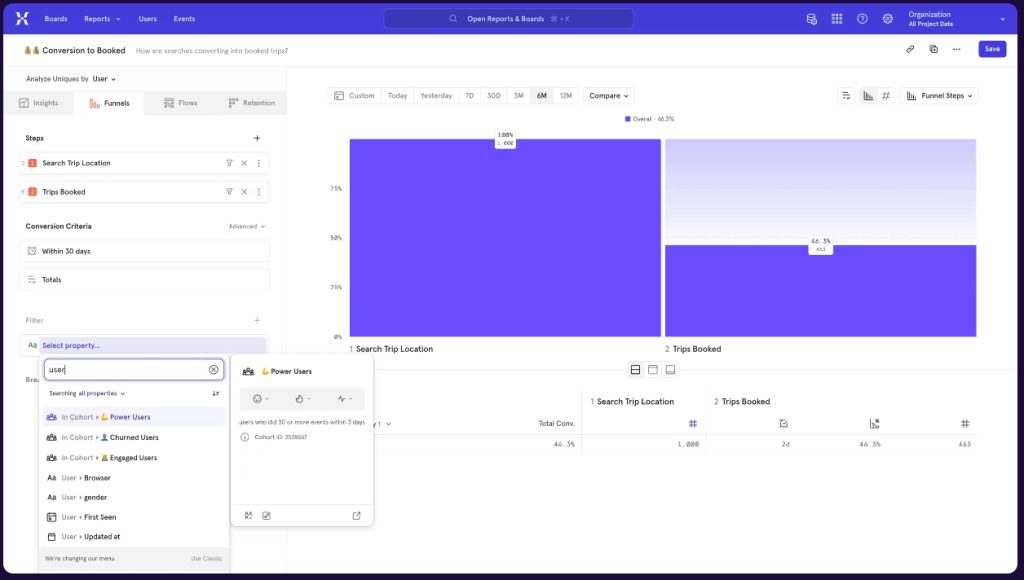The width and height of the screenshot is (1024, 580).
Task: Click the Save button
Action: (991, 49)
